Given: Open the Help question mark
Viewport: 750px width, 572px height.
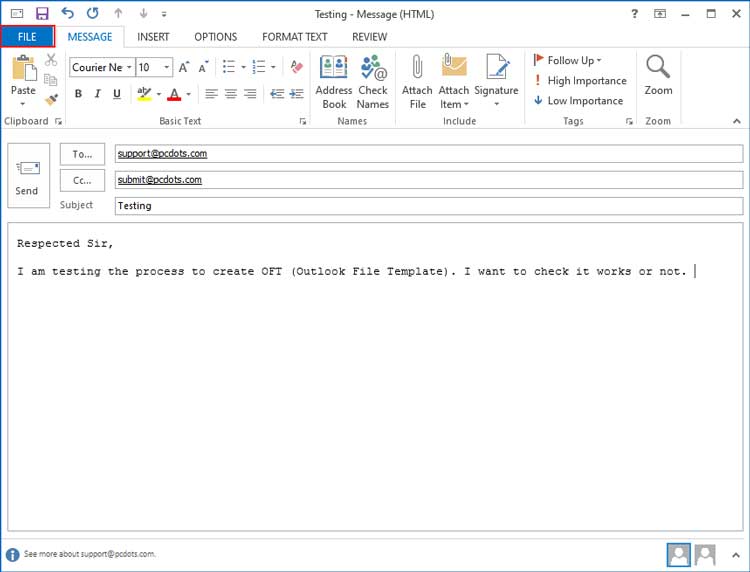Looking at the screenshot, I should (x=634, y=13).
